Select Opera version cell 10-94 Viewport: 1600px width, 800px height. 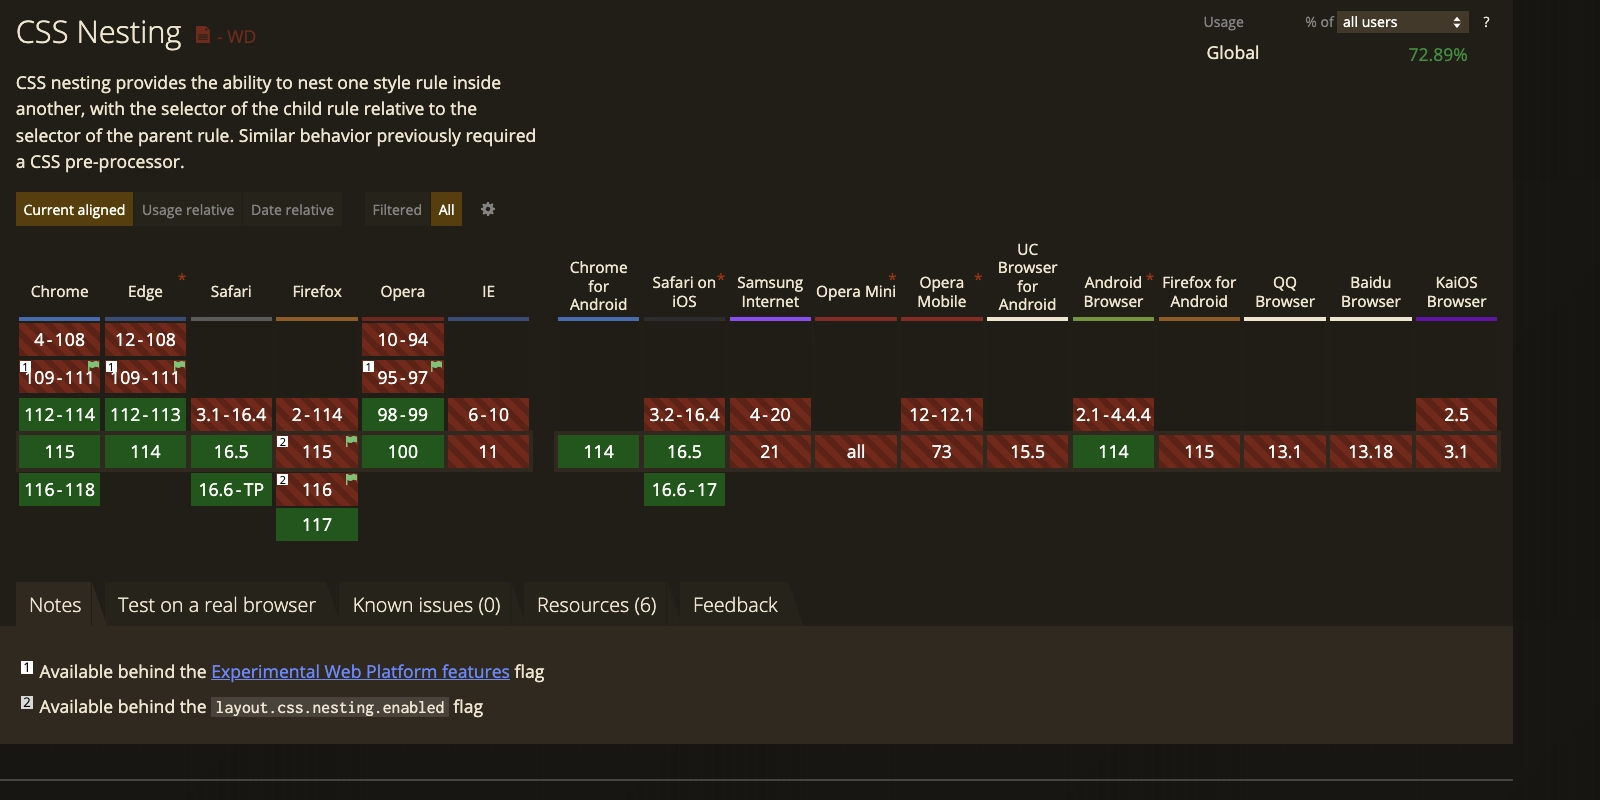(403, 340)
